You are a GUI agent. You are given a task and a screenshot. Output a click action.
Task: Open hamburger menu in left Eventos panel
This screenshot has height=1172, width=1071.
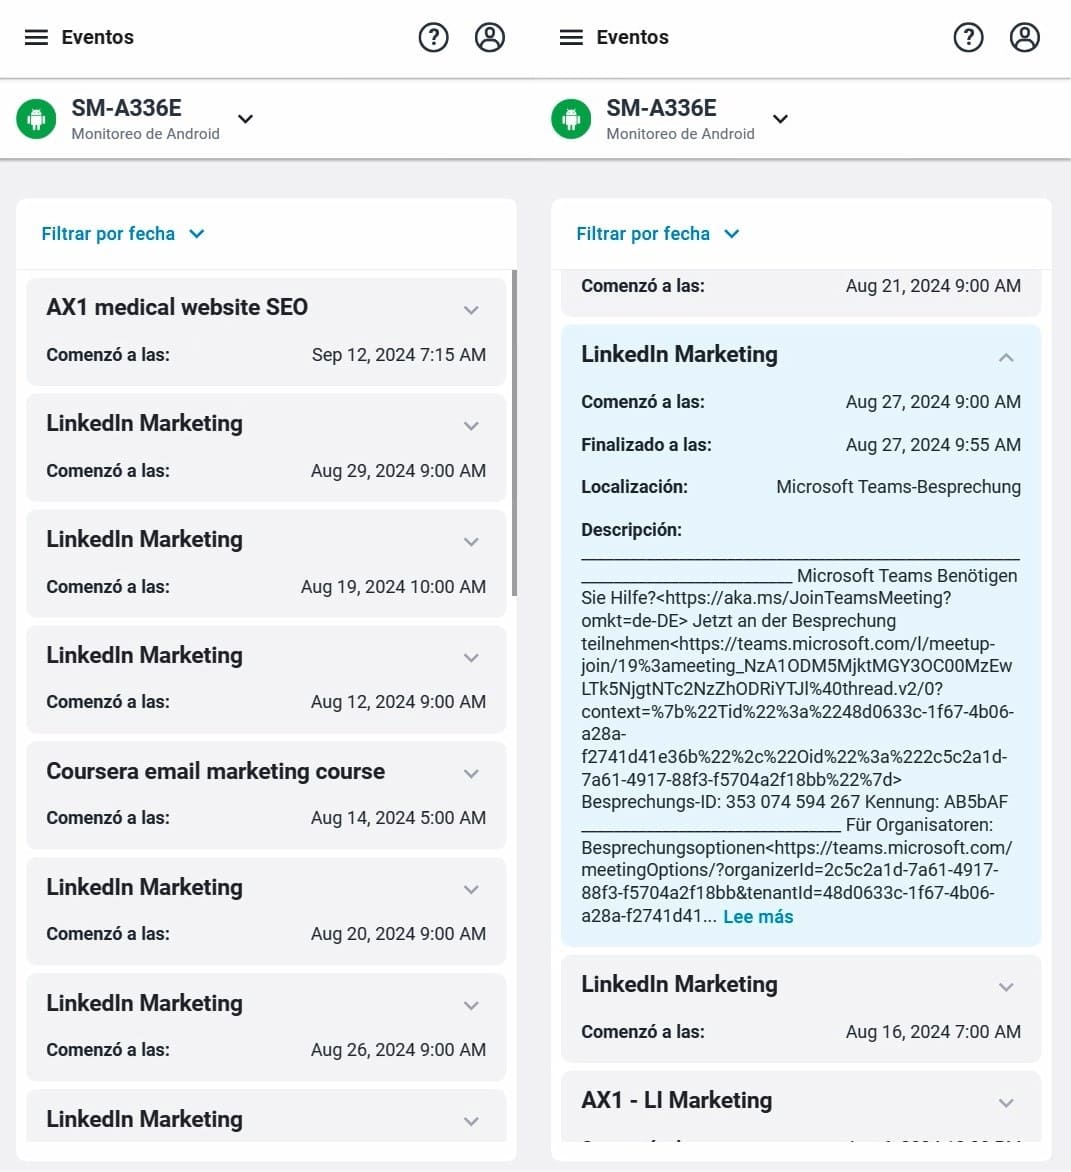pyautogui.click(x=36, y=37)
